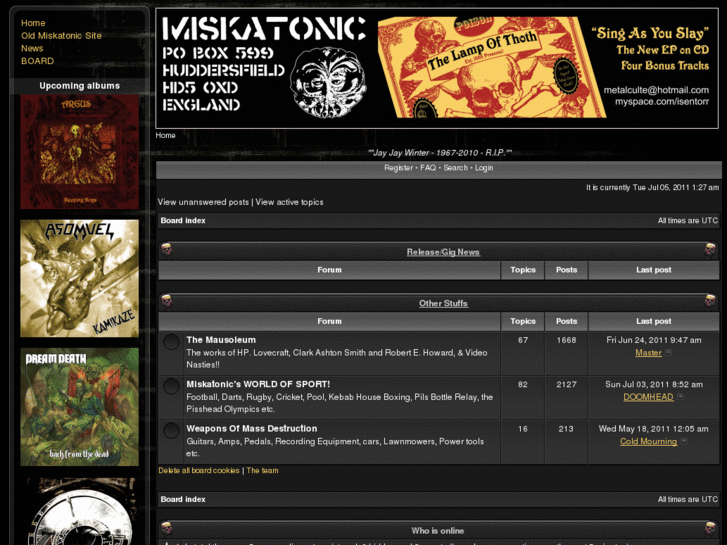
Task: Delete all board cookies
Action: [x=199, y=470]
